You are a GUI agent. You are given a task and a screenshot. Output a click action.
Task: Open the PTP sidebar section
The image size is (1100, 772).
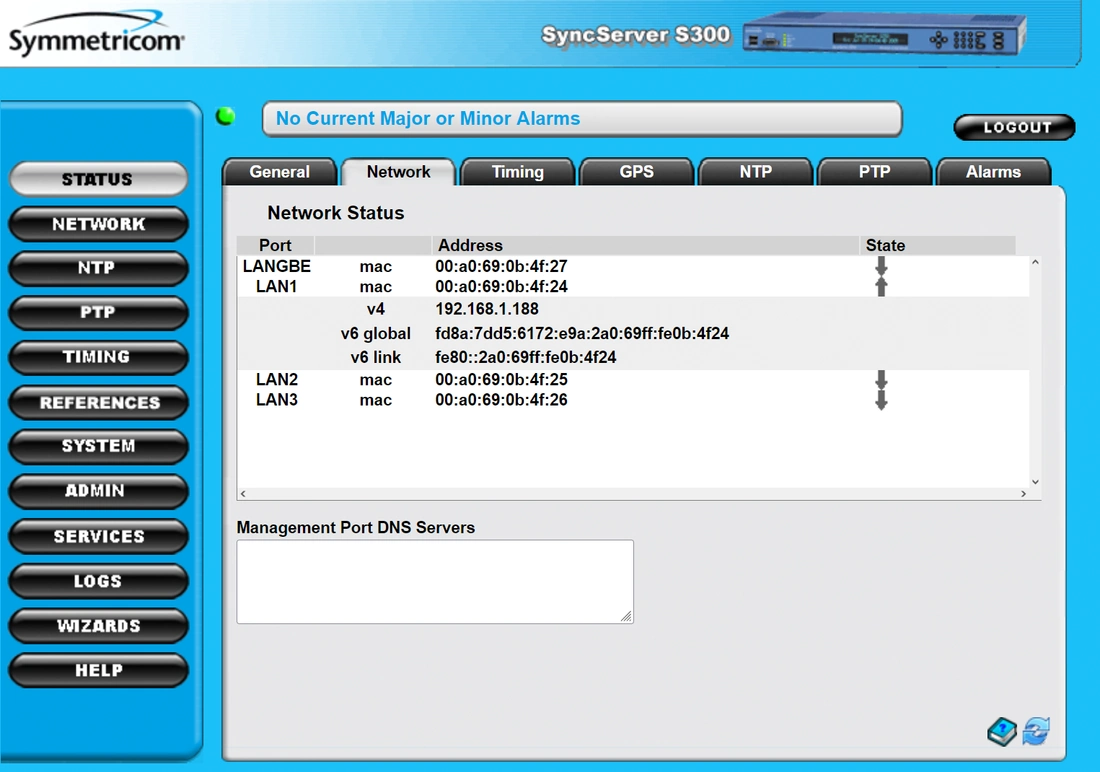pos(98,312)
